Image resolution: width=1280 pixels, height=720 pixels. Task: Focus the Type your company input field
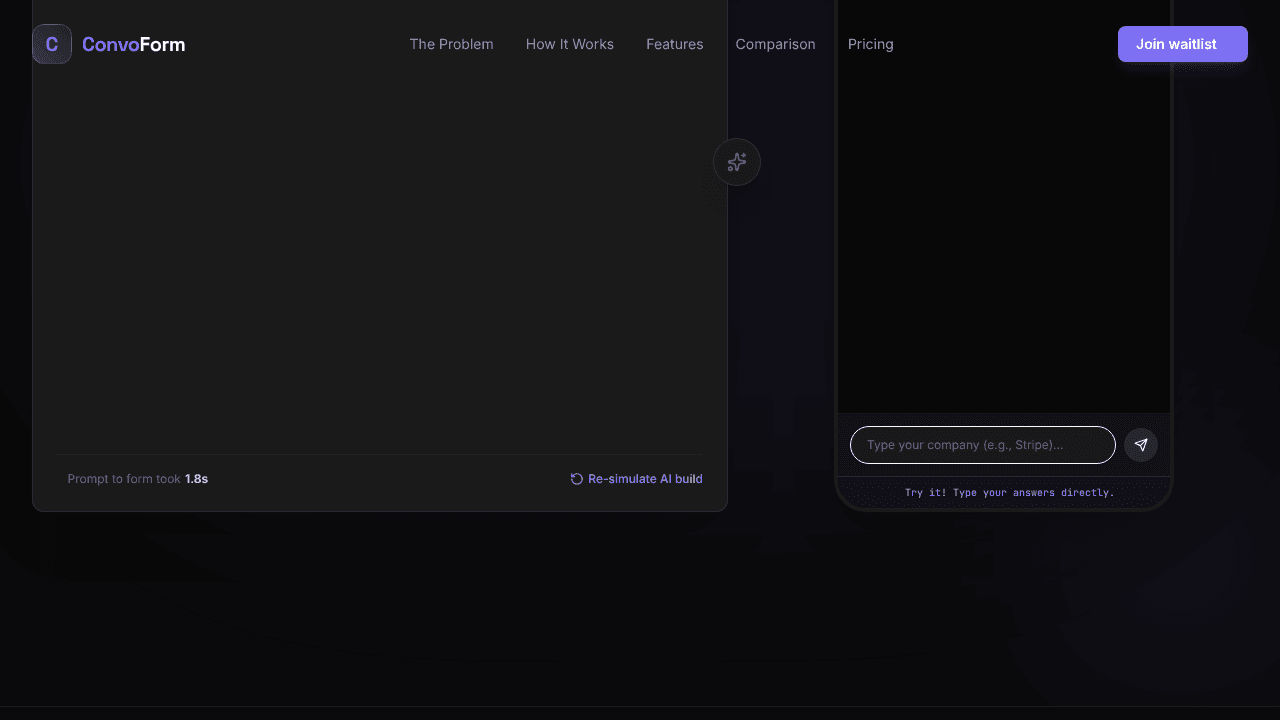tap(983, 445)
